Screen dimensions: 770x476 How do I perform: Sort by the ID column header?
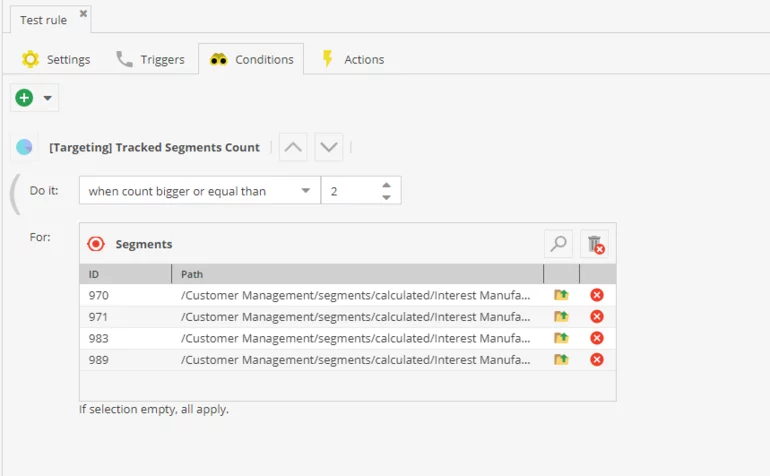[x=126, y=274]
